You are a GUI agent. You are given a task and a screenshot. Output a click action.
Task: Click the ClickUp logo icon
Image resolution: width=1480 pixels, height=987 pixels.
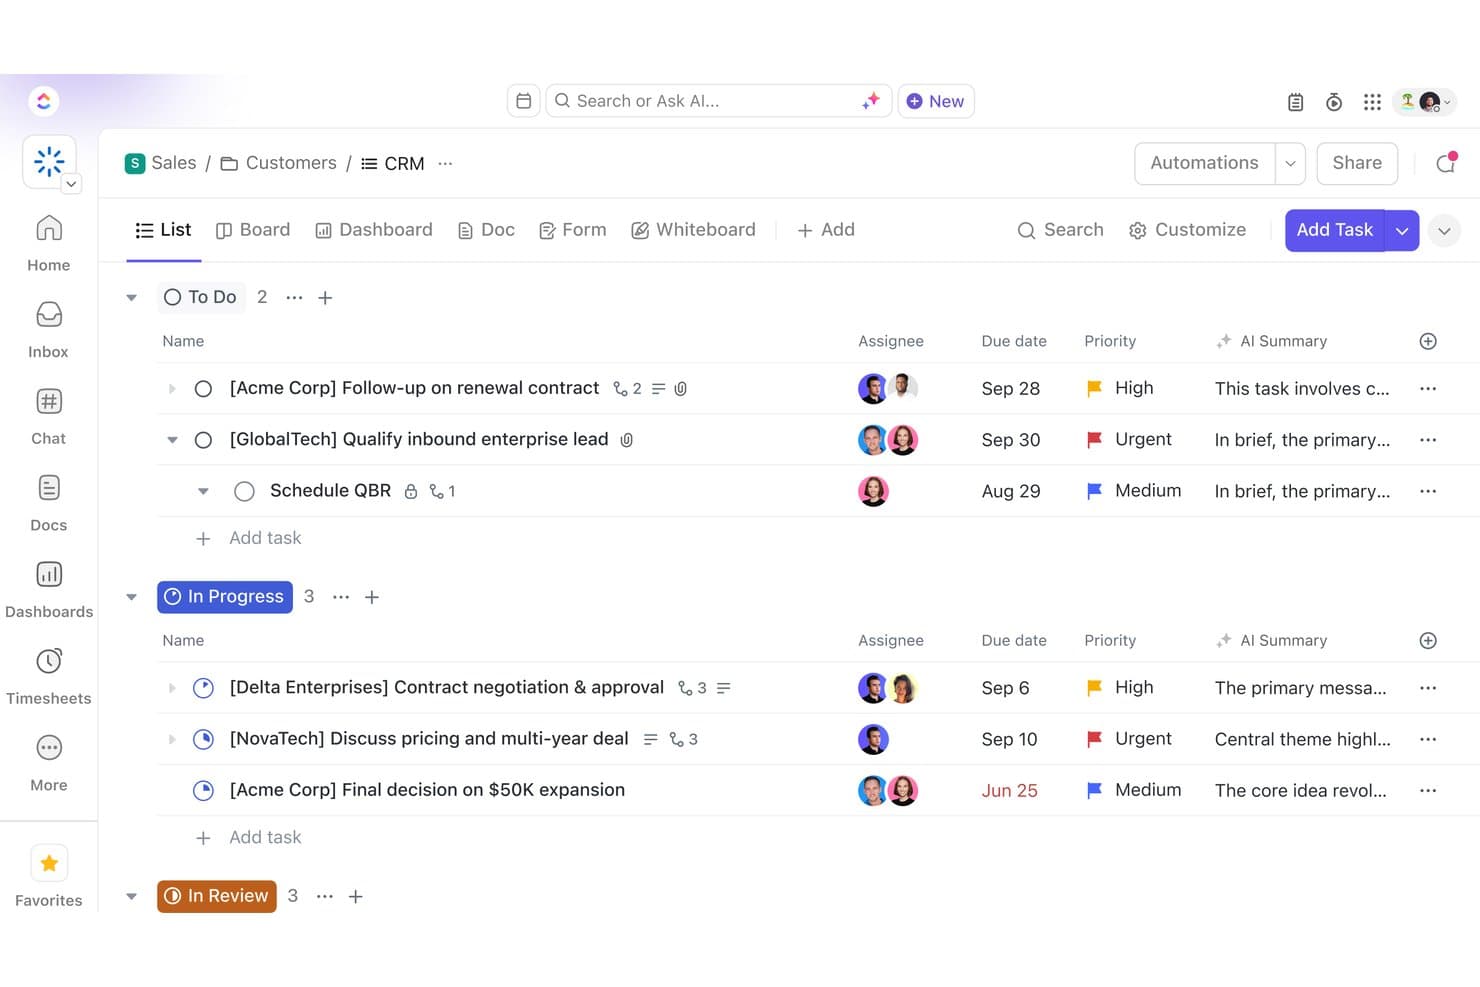pyautogui.click(x=43, y=101)
